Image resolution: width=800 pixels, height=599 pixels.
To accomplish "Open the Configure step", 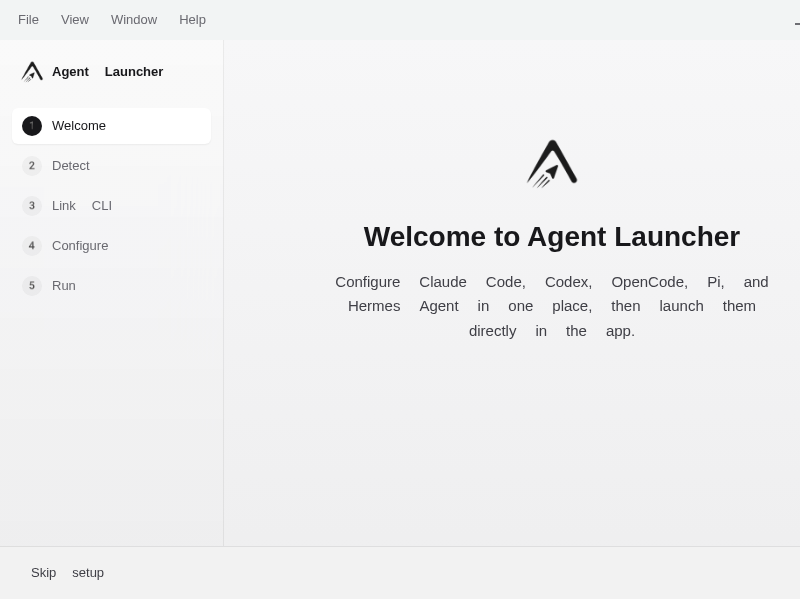I will (111, 246).
